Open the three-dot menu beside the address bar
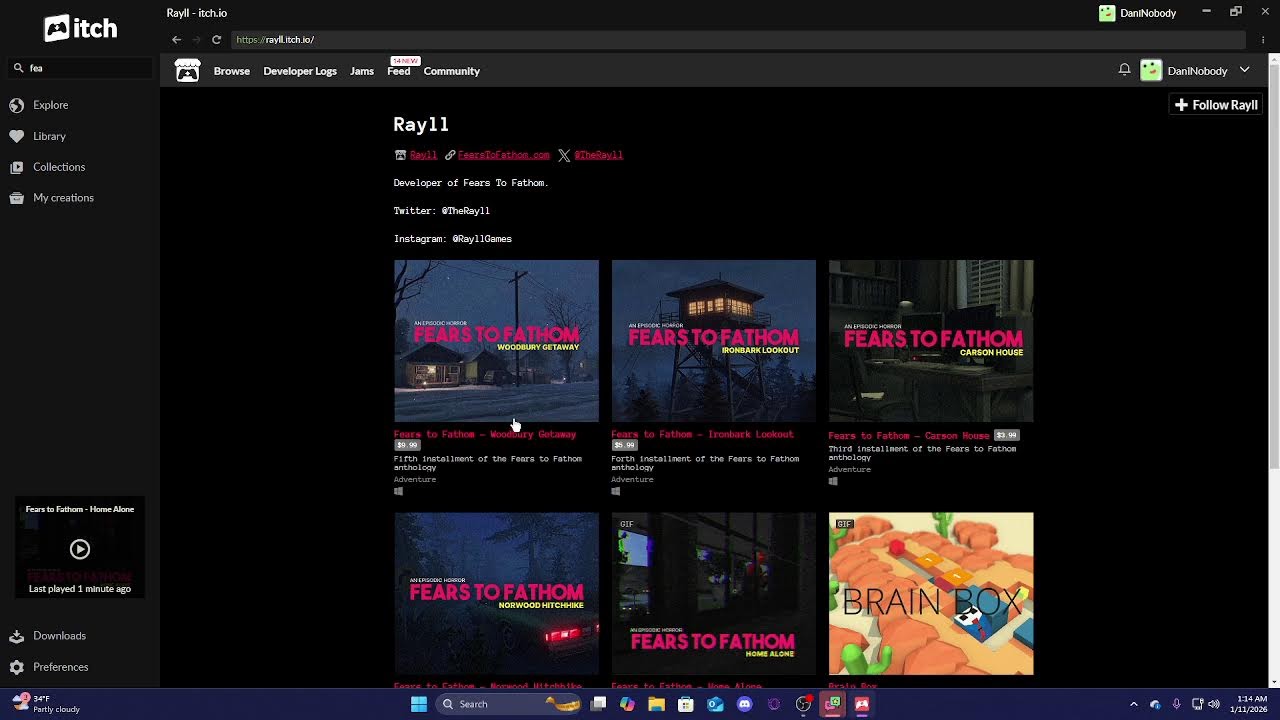Screen dimensions: 1280x720 (x=1263, y=40)
